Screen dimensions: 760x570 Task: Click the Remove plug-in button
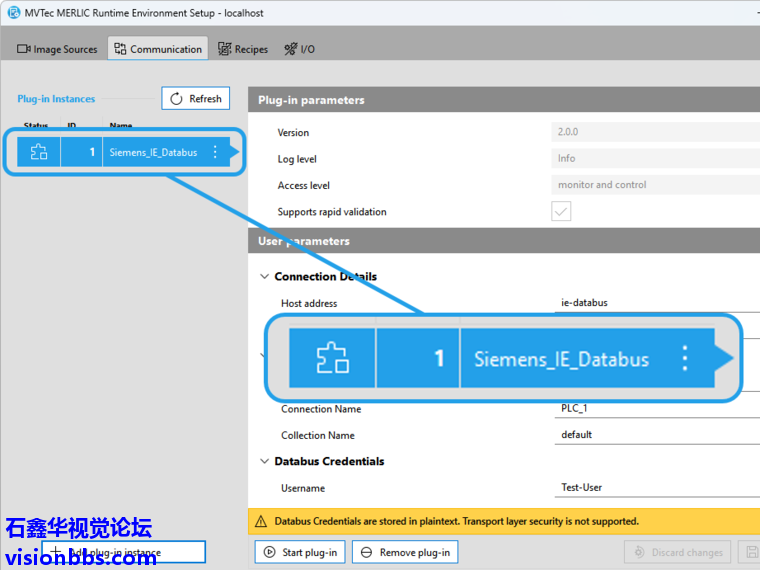click(x=405, y=552)
